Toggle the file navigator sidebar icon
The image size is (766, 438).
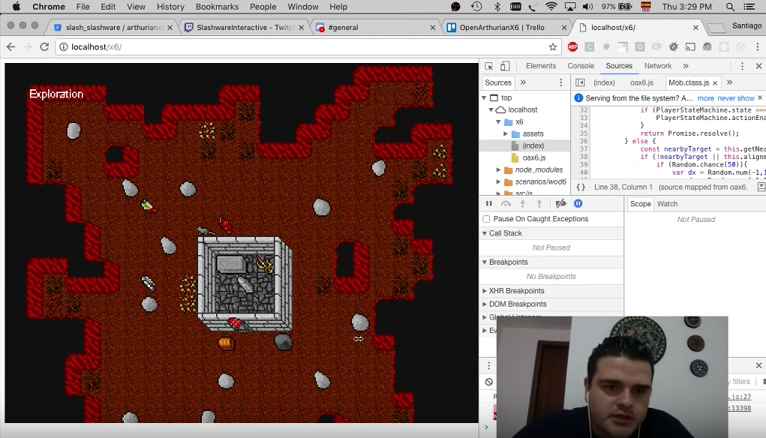pyautogui.click(x=580, y=83)
